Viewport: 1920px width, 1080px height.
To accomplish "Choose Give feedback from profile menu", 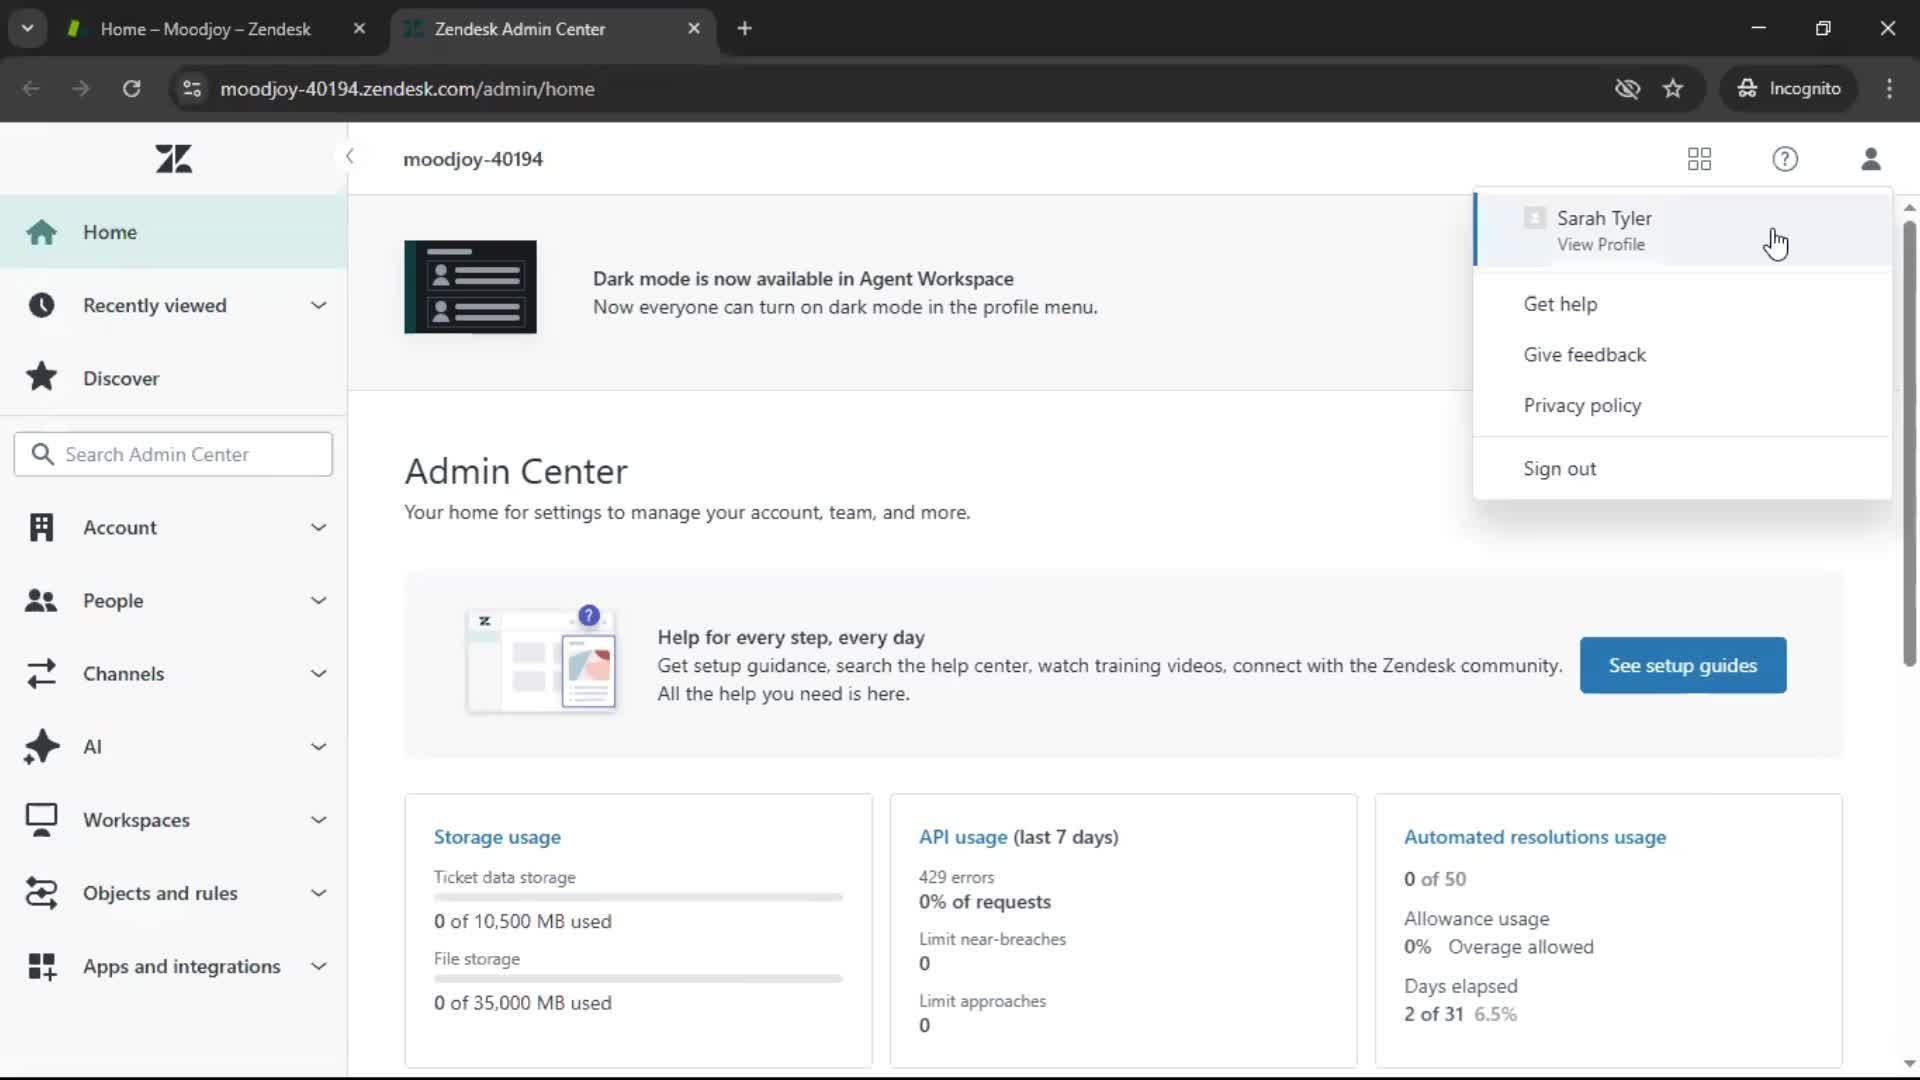I will 1683,354.
